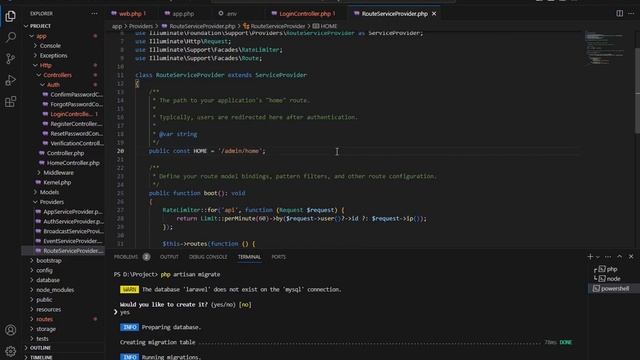640x360 pixels.
Task: Expand the OUTLINE section
Action: click(40, 348)
